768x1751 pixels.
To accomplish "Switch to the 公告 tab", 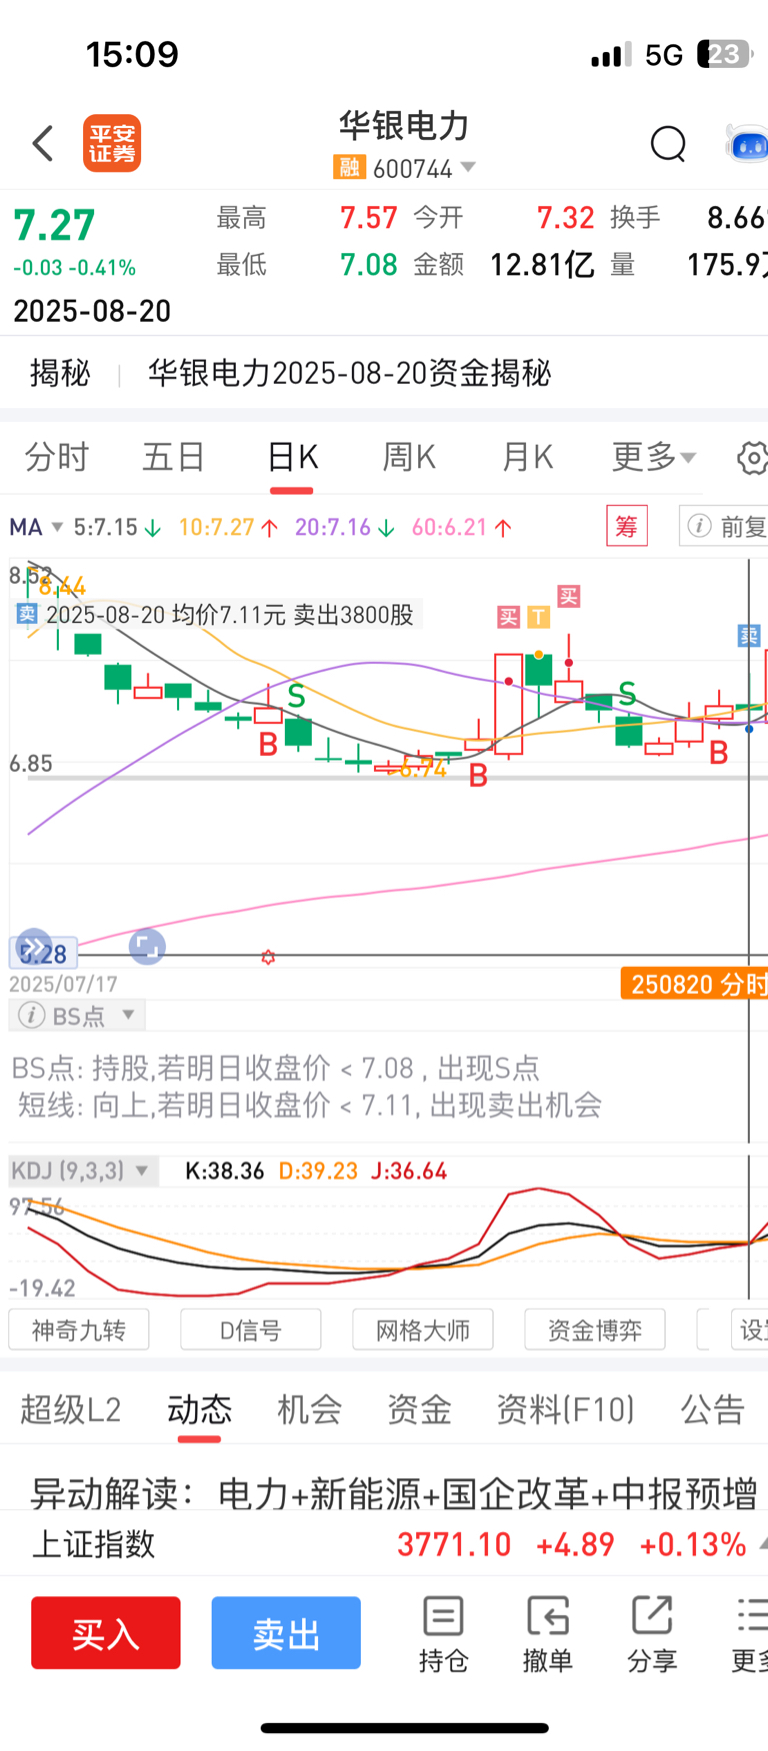I will point(713,1410).
